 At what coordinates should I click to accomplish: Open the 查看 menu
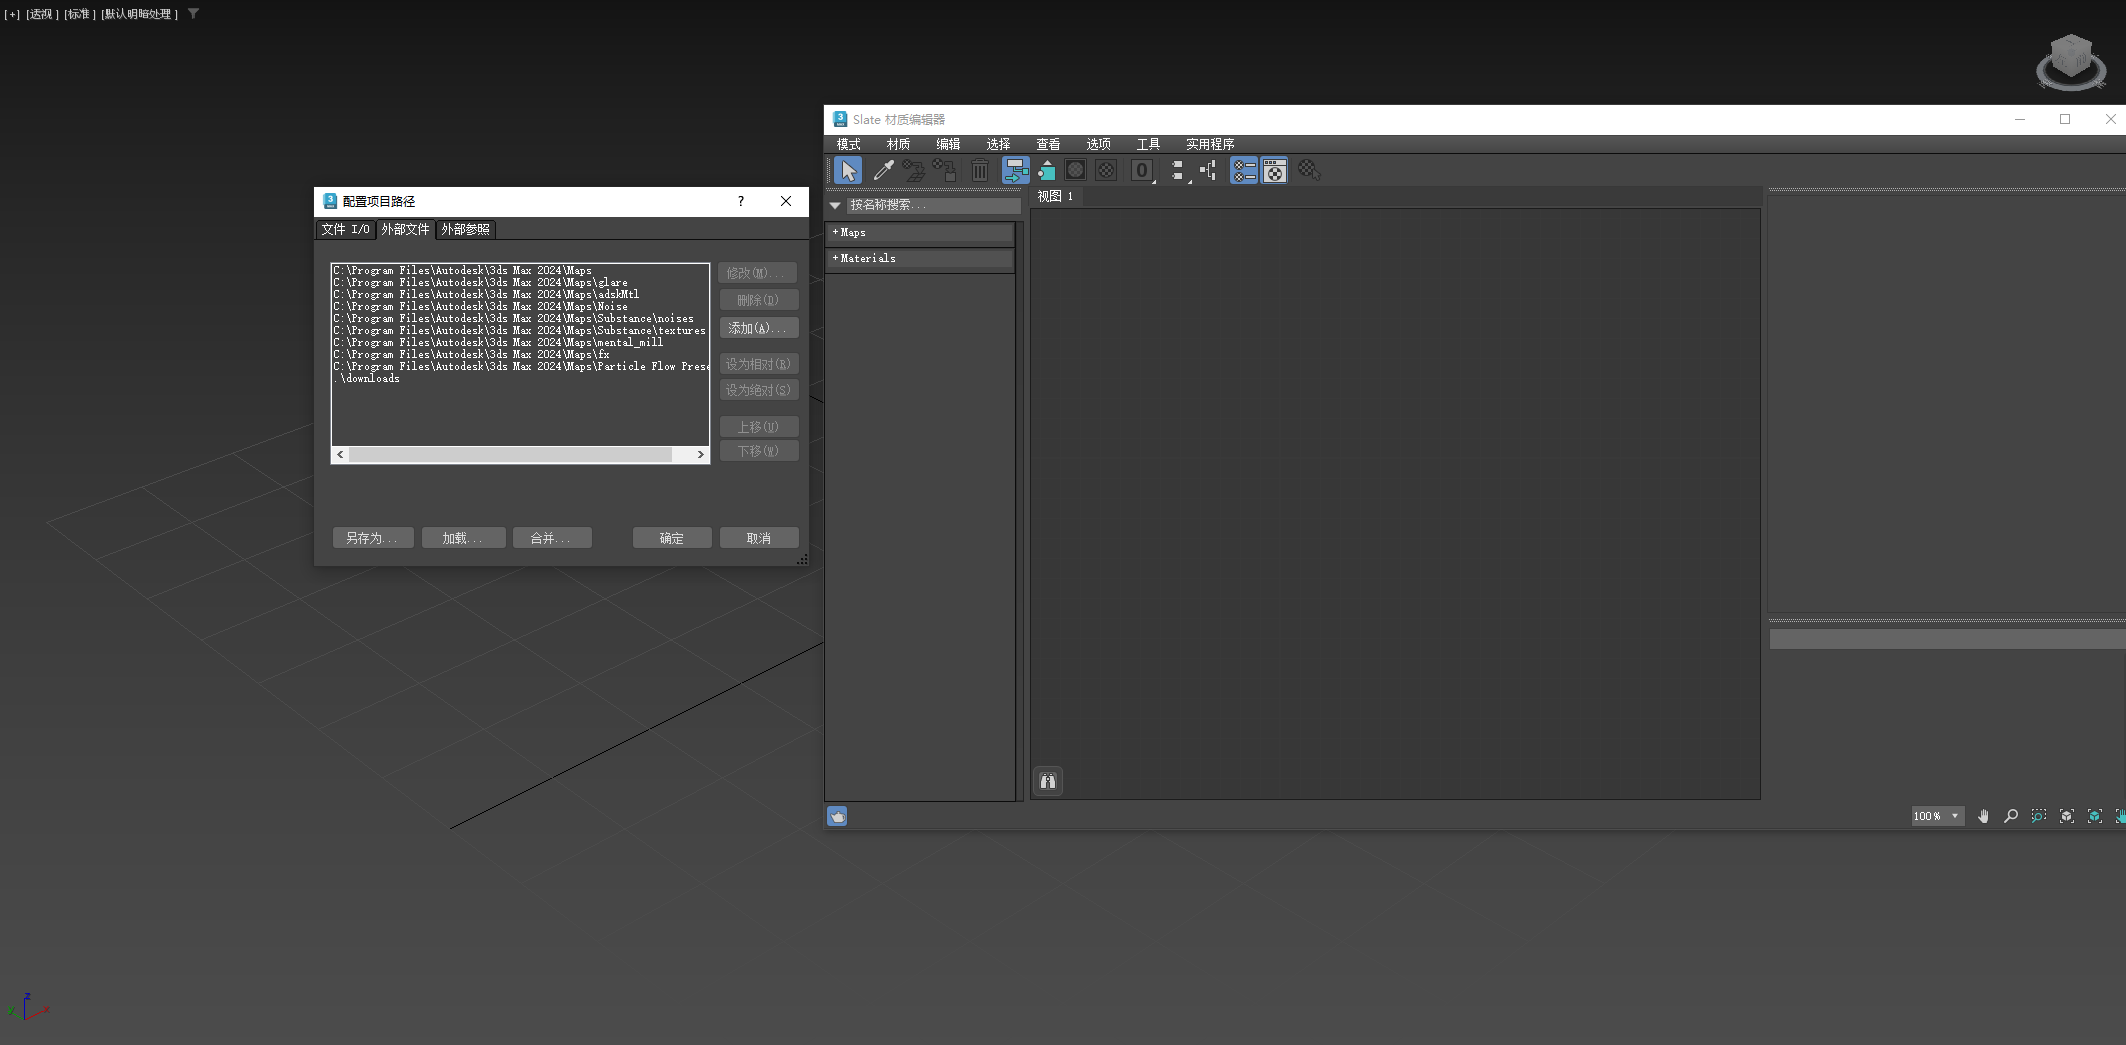click(x=1048, y=144)
